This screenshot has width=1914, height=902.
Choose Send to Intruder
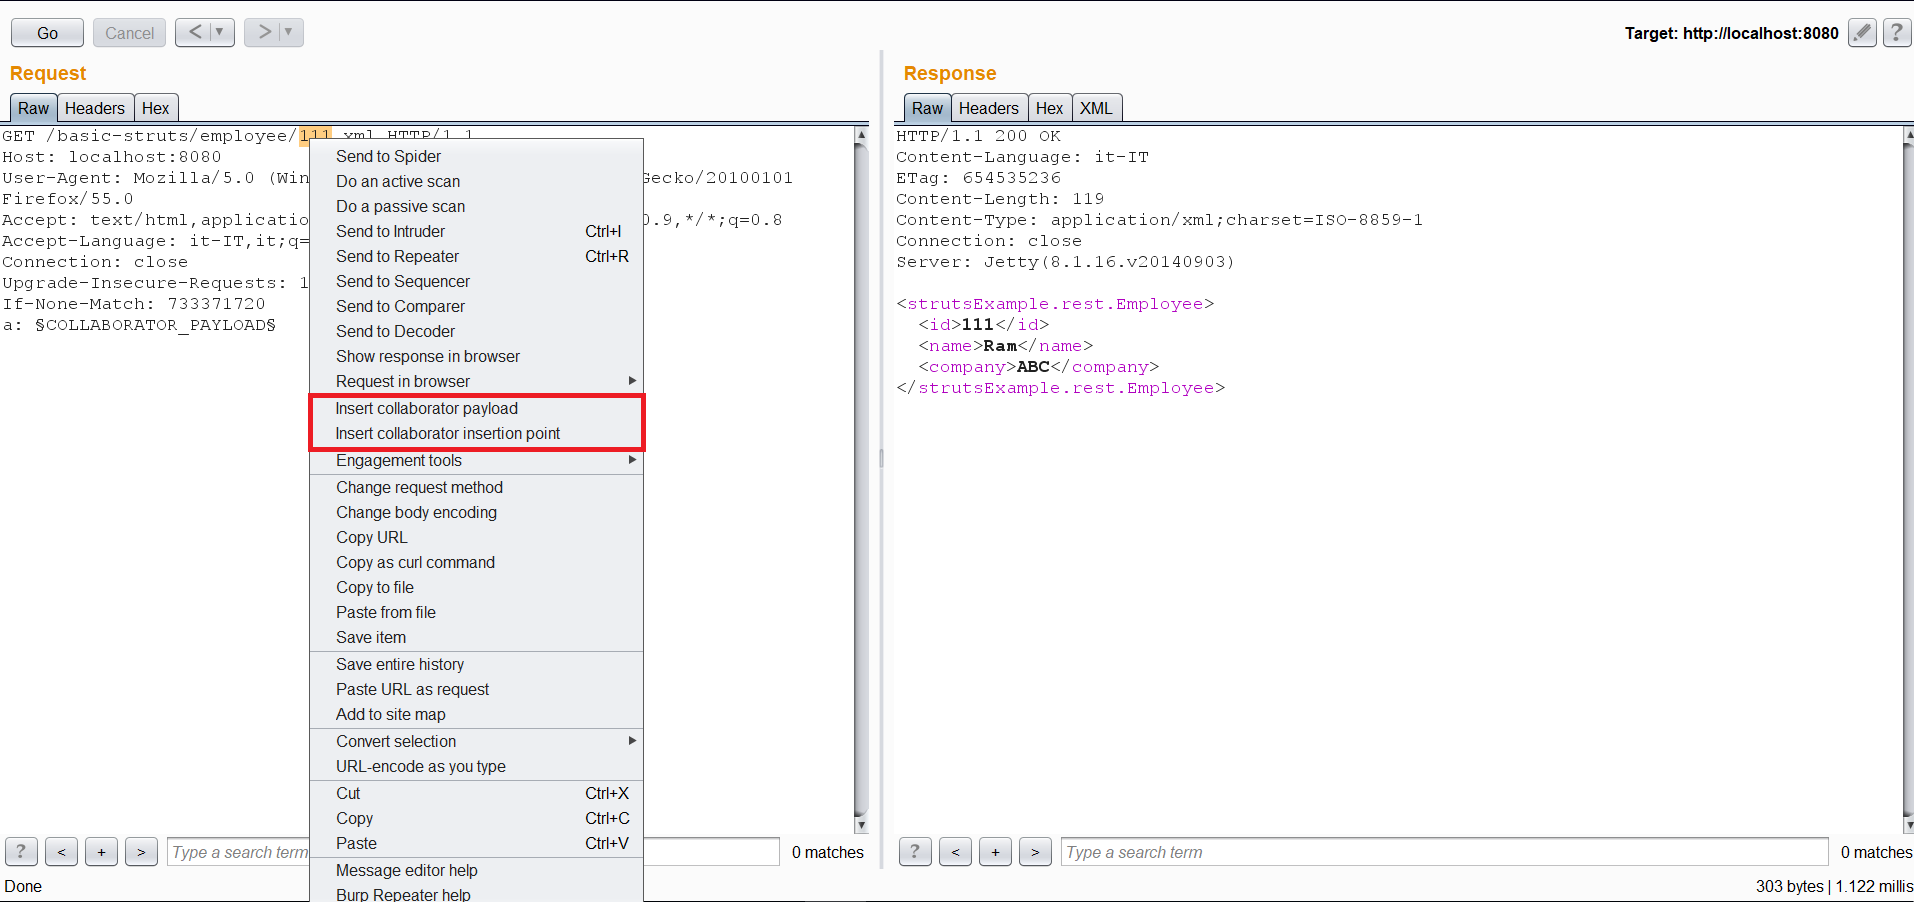(476, 231)
